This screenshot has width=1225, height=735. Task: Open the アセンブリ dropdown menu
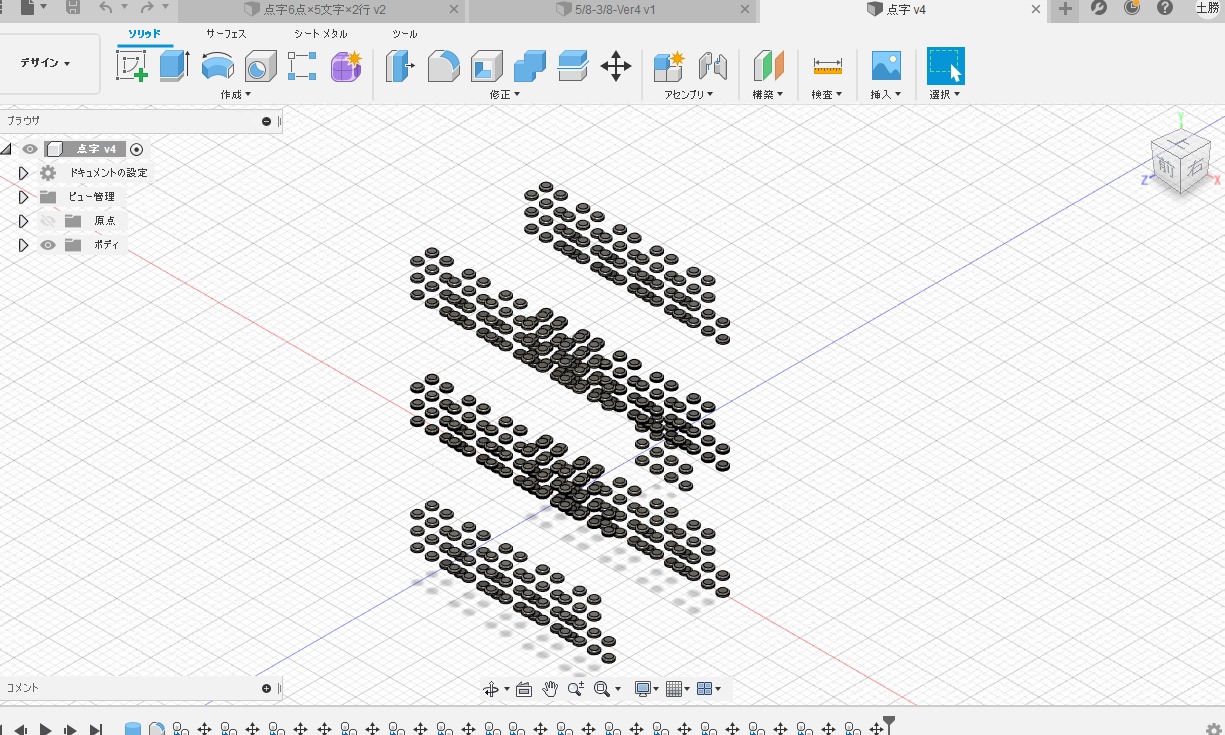pyautogui.click(x=688, y=95)
